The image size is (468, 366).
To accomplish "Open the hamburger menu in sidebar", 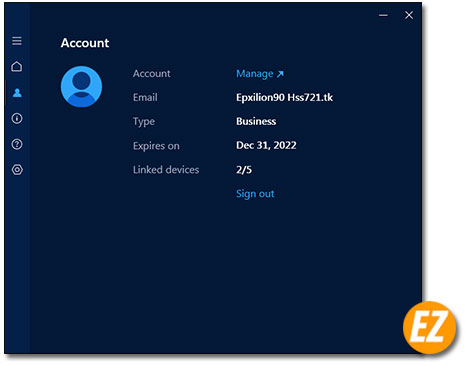I will click(x=17, y=41).
